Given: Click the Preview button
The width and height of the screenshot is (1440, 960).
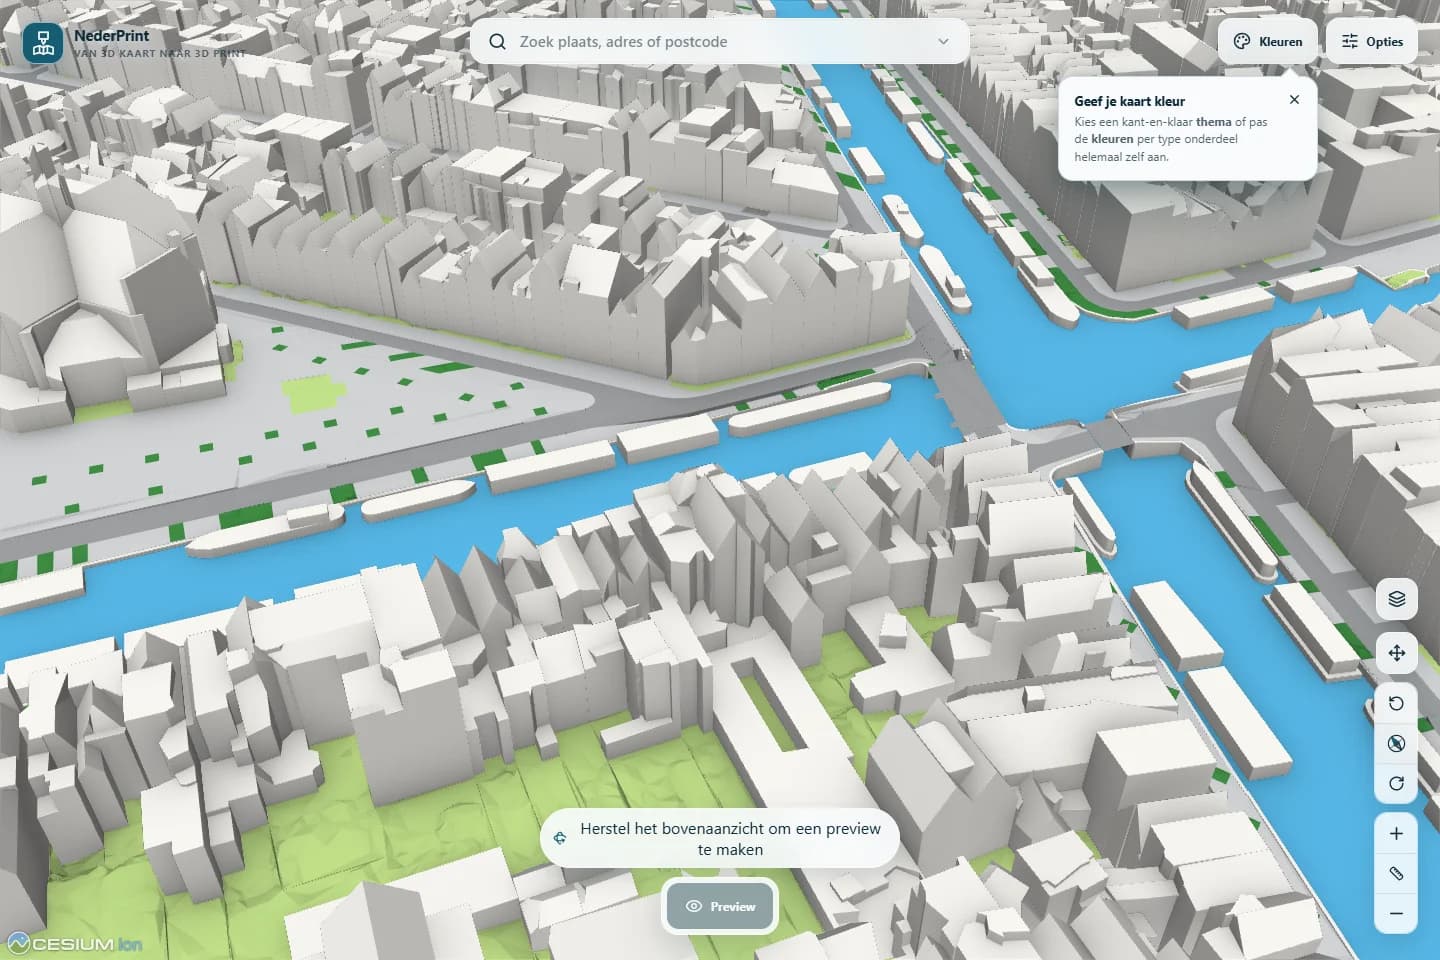Looking at the screenshot, I should pyautogui.click(x=720, y=906).
